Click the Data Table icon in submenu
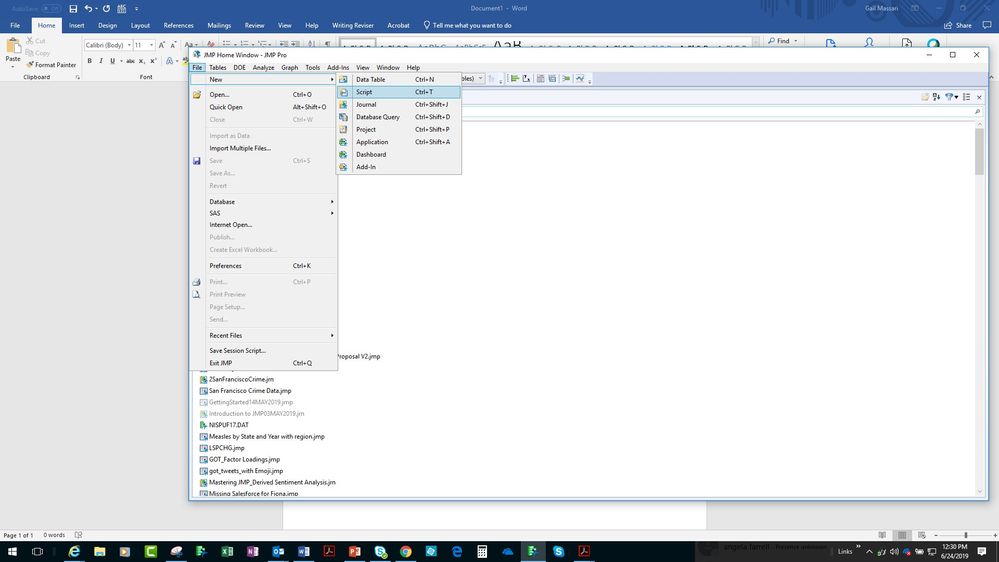This screenshot has width=999, height=562. click(x=343, y=80)
